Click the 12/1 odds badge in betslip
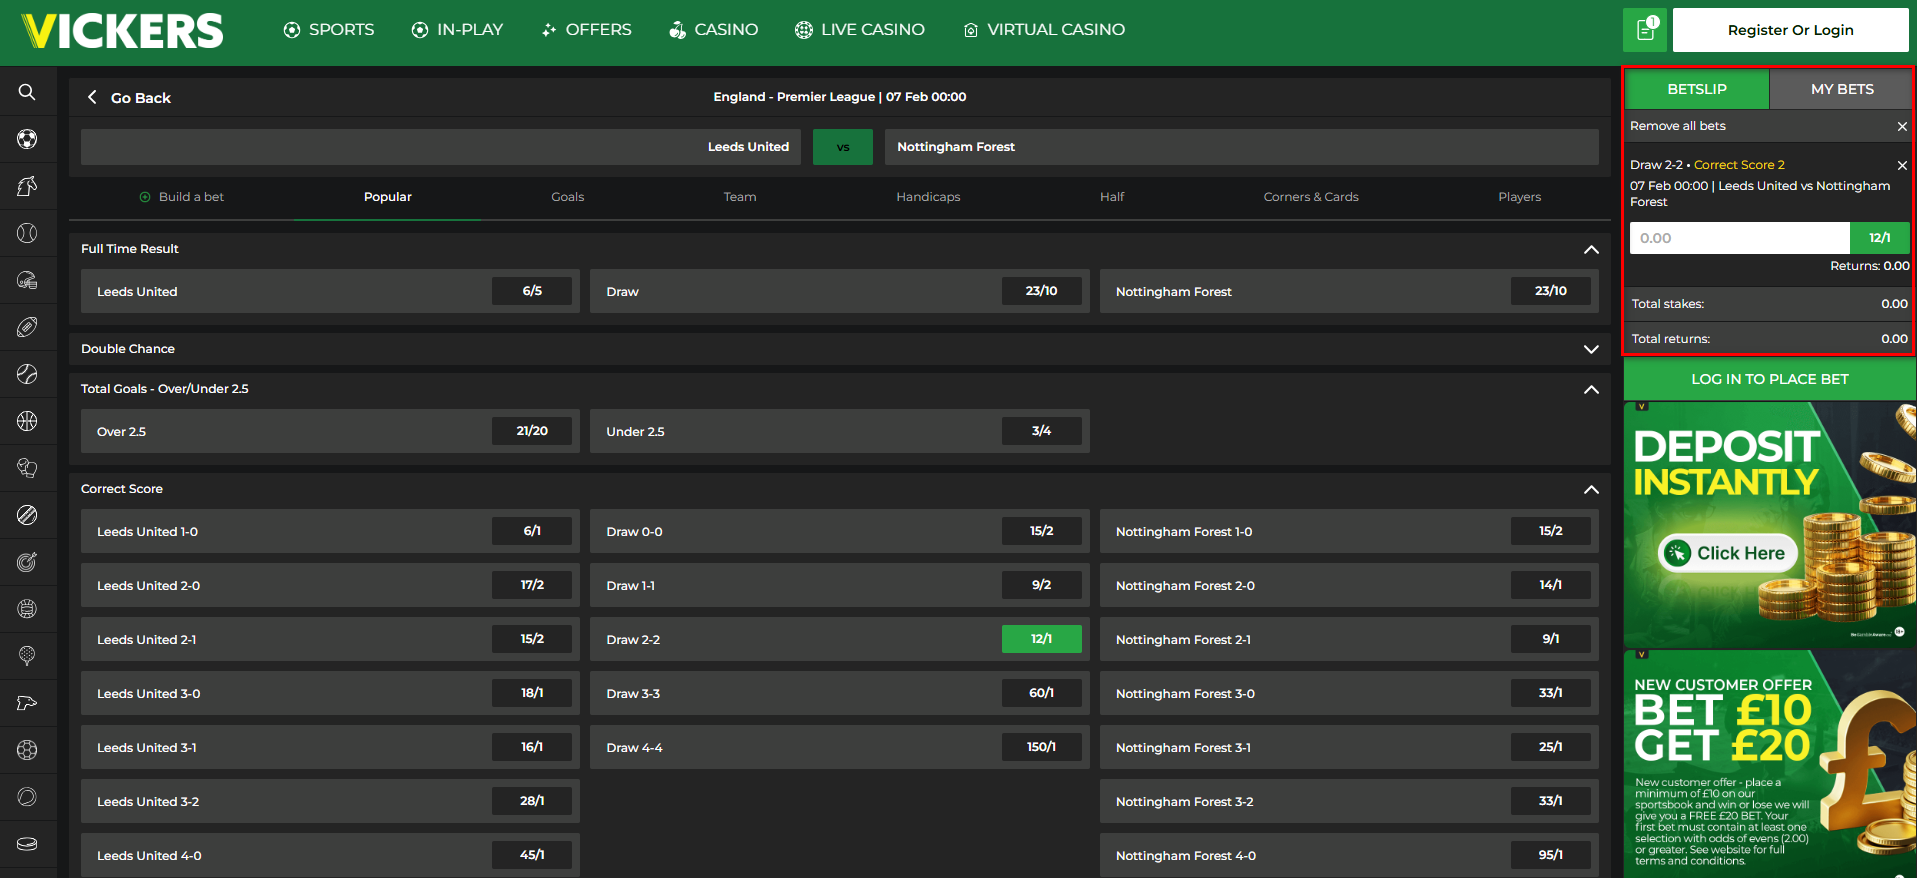 1879,238
